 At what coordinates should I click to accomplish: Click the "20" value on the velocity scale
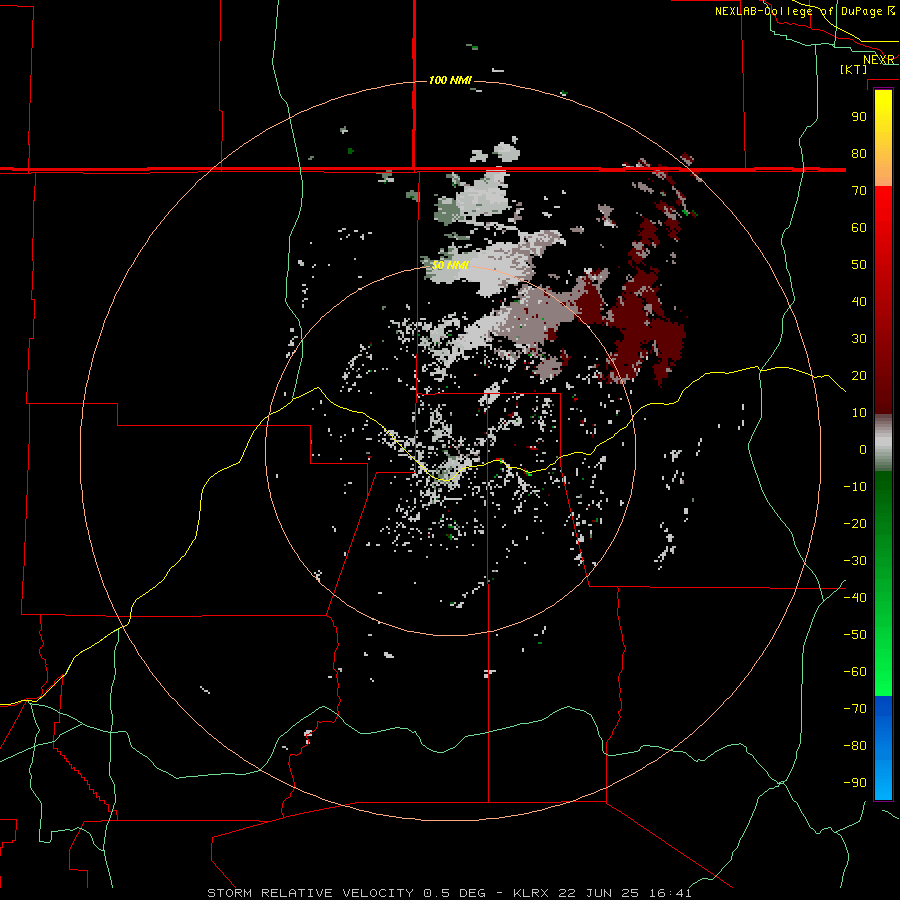859,376
